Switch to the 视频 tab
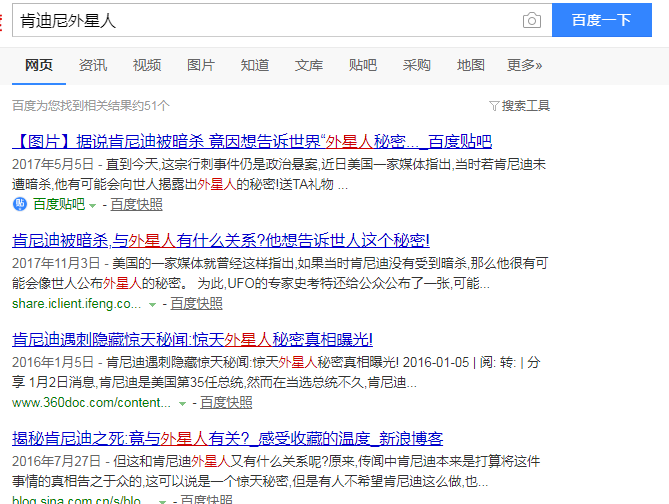This screenshot has height=504, width=669. [147, 65]
